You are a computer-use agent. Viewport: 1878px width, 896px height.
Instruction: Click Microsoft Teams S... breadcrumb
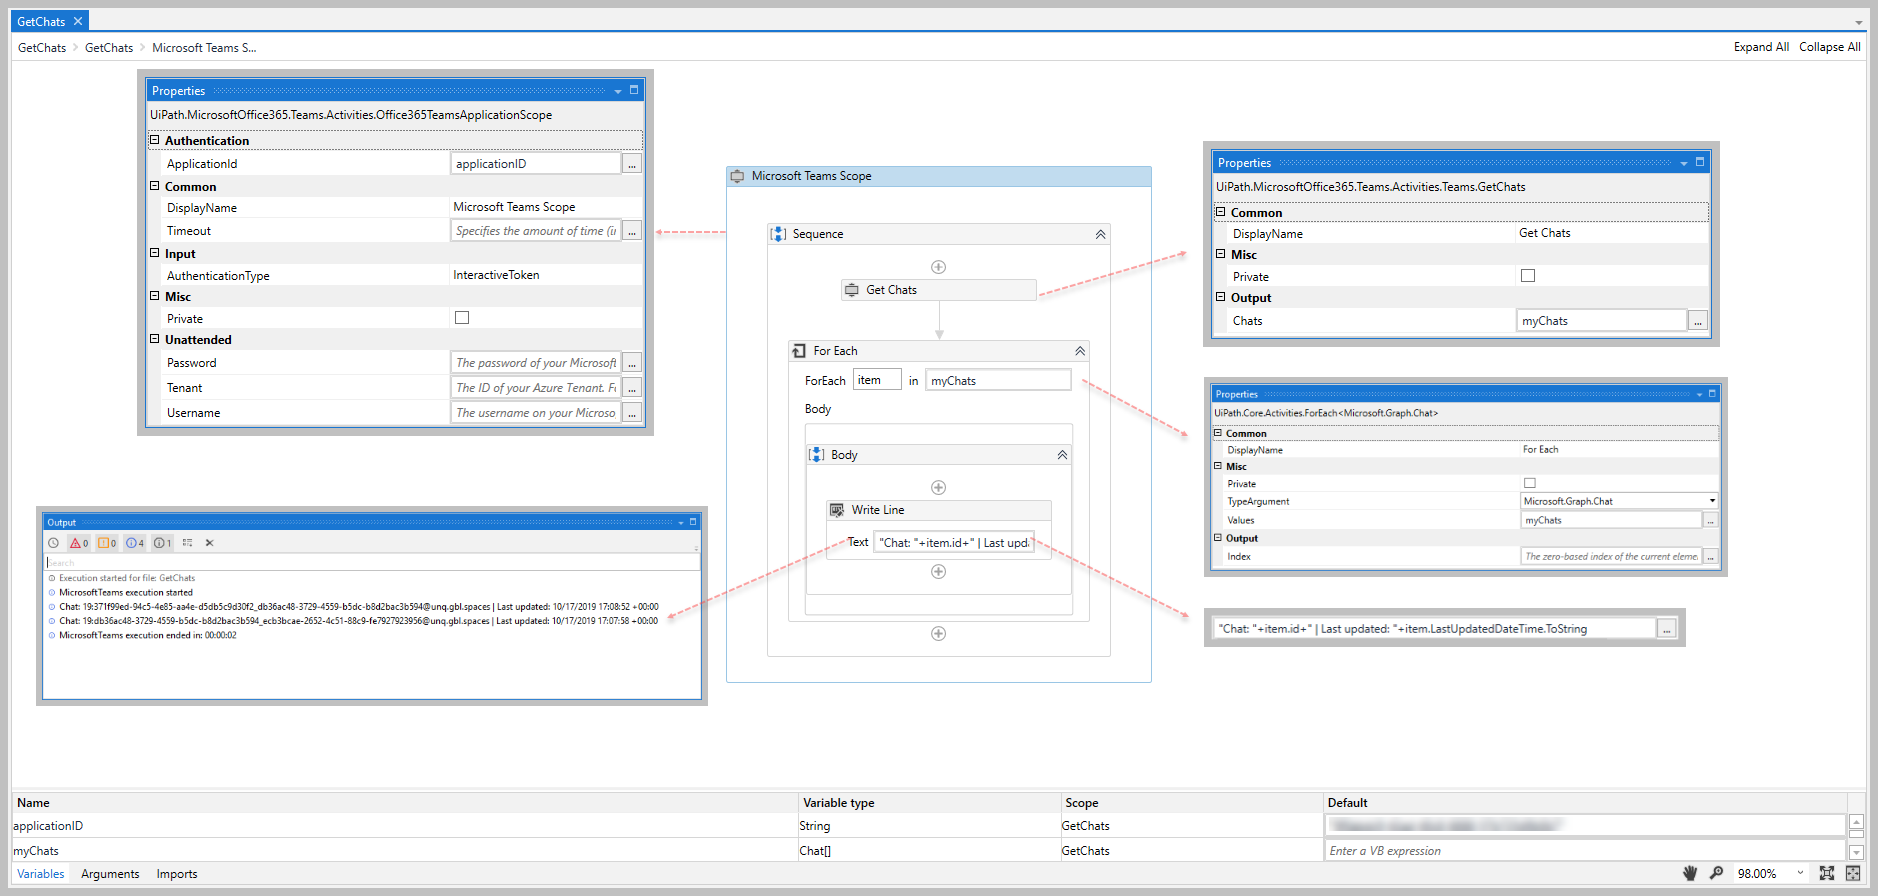tap(204, 48)
